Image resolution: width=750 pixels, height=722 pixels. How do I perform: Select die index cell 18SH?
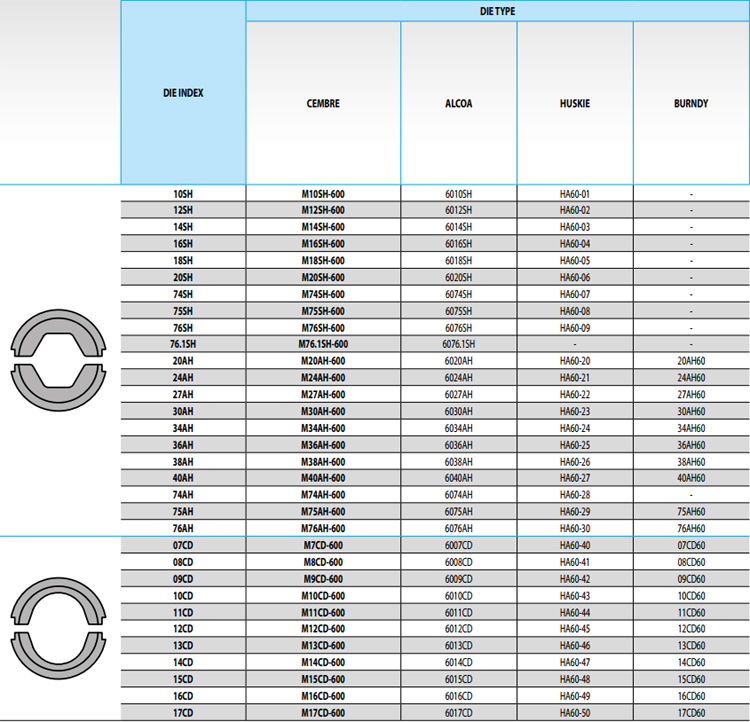click(x=183, y=260)
